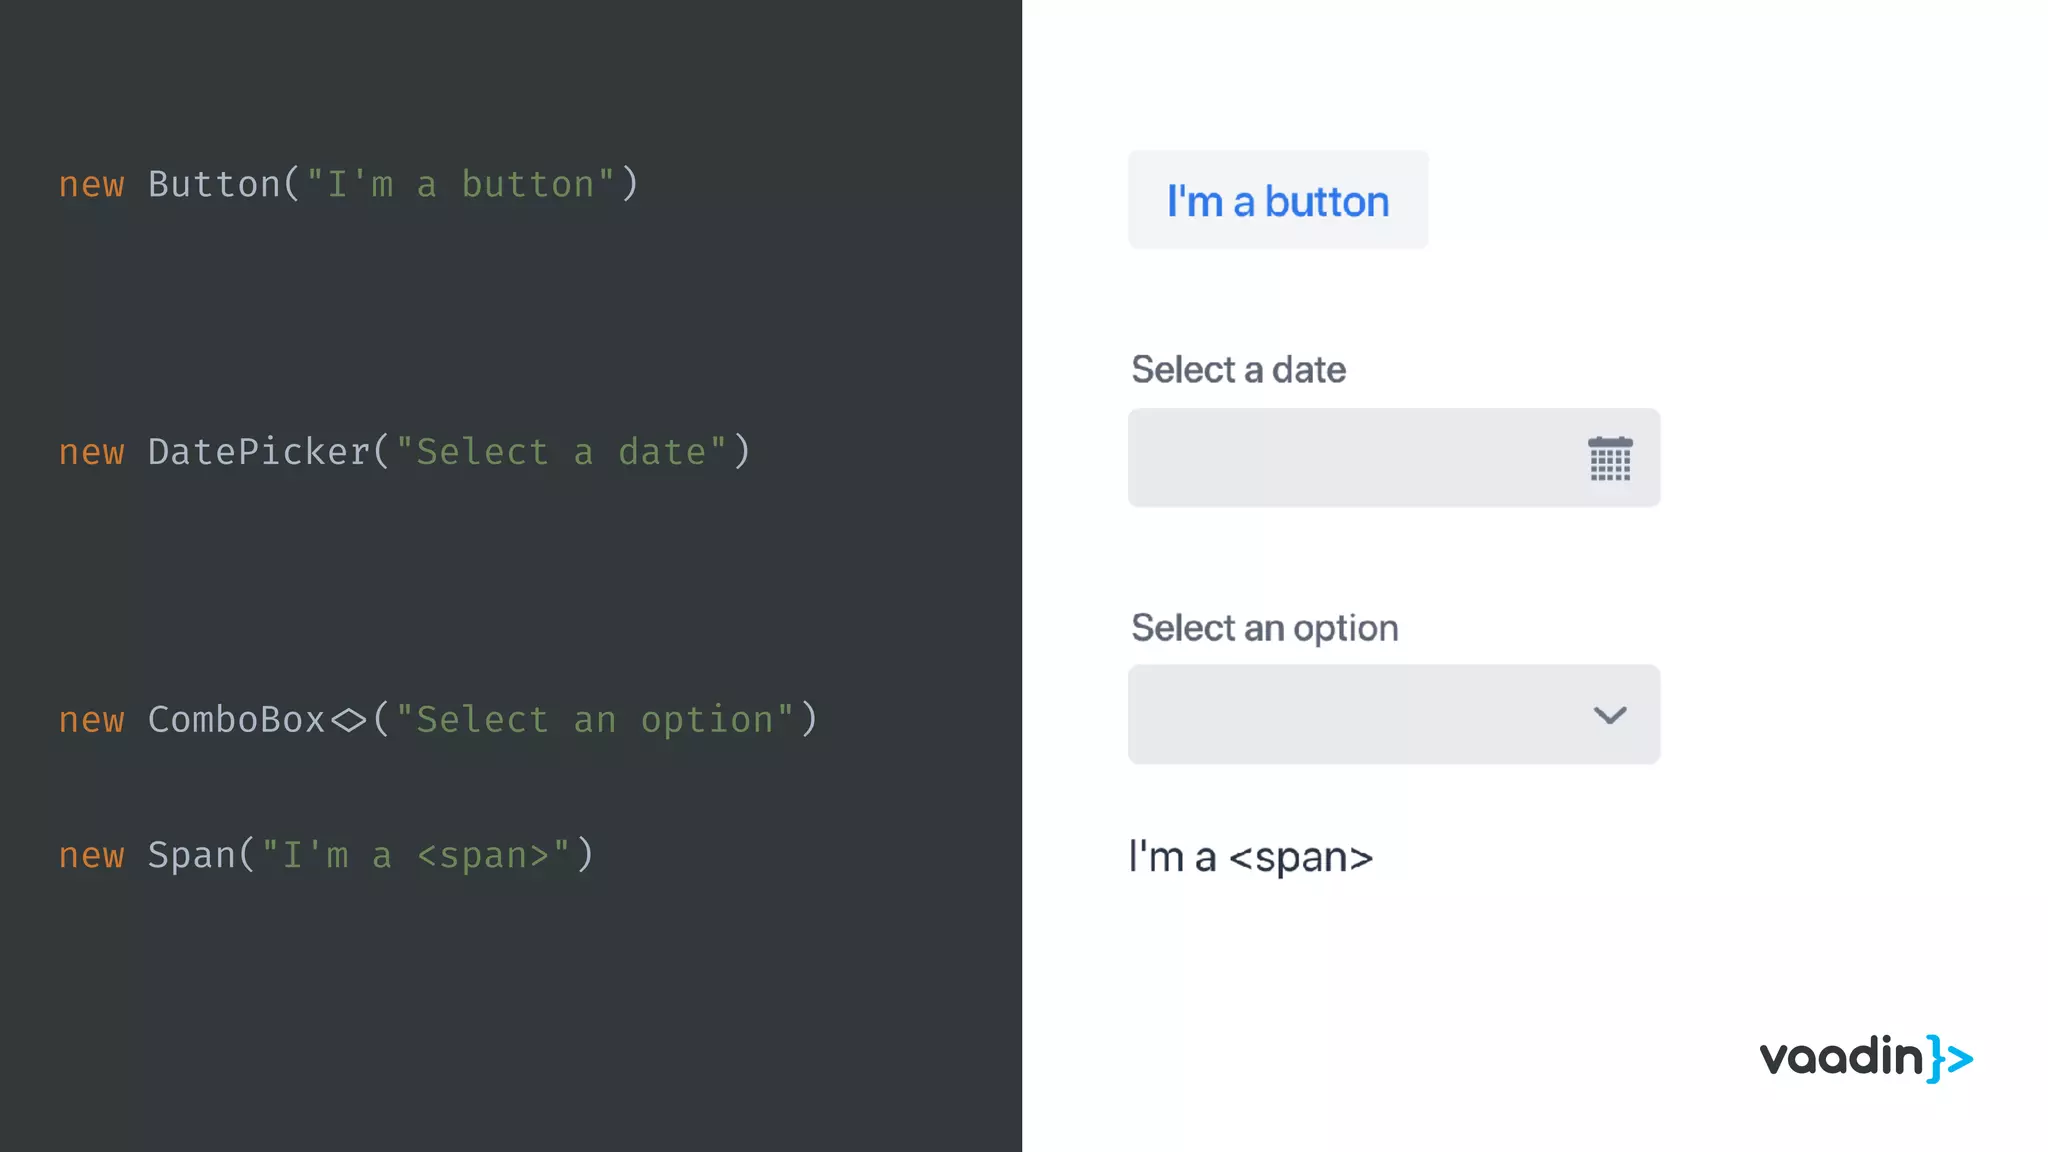Screen dimensions: 2048x1152
Task: Click the "Select a date" string in code
Action: [561, 452]
